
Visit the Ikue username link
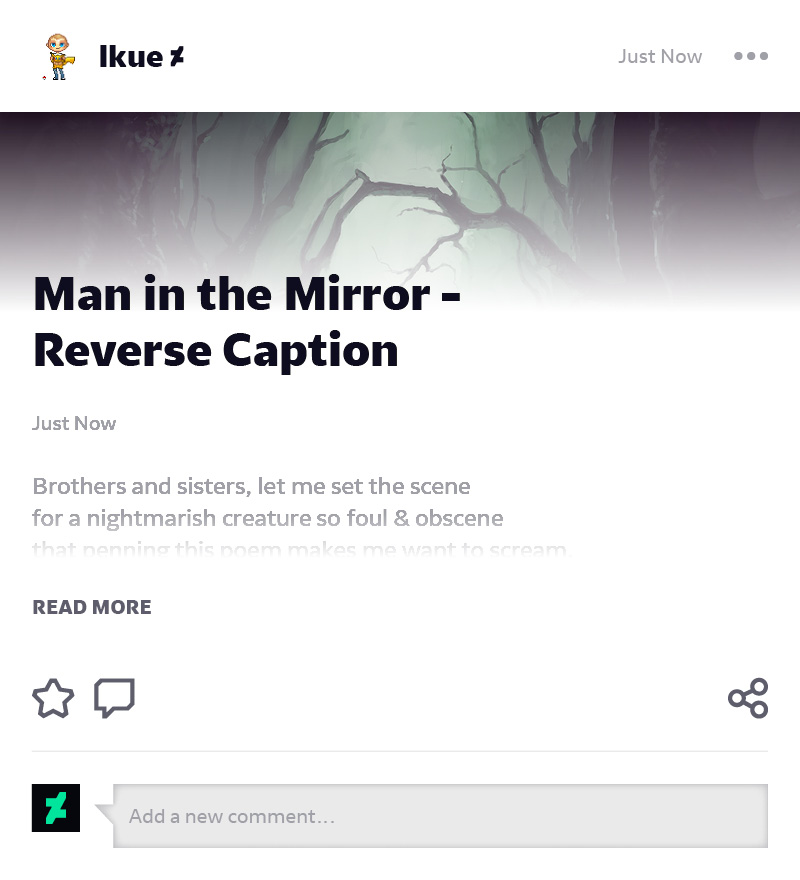coord(131,57)
